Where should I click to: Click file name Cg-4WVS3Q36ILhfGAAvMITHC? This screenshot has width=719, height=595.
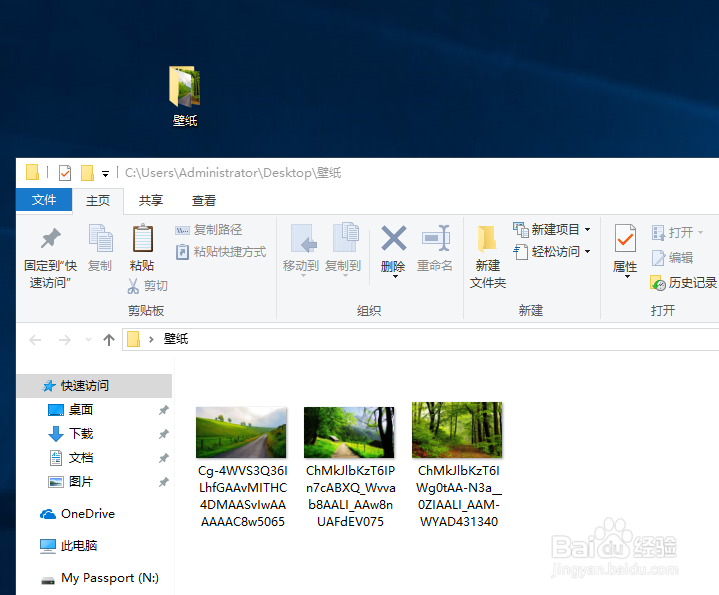click(243, 496)
